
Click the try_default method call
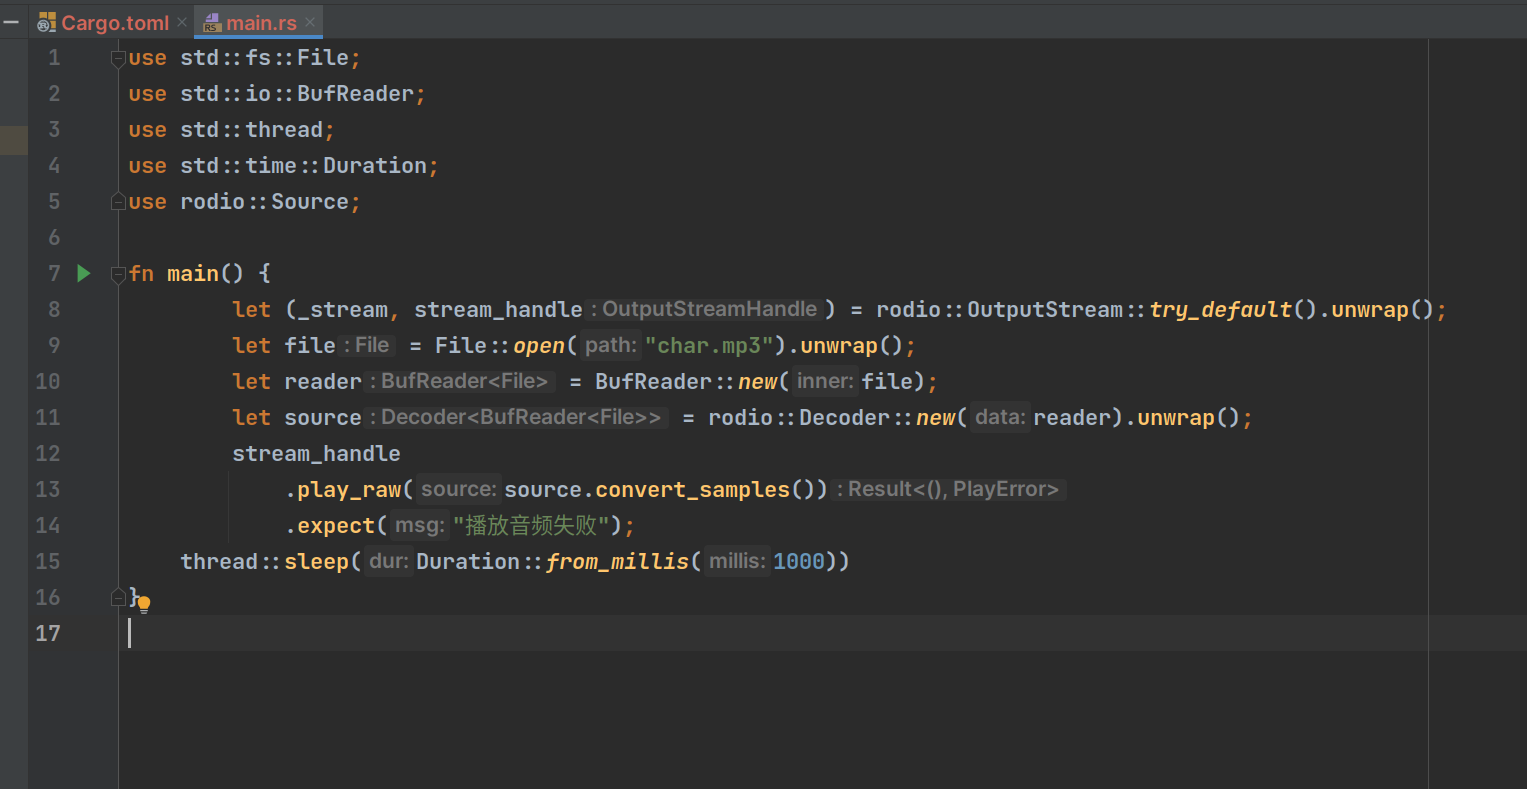(1220, 310)
